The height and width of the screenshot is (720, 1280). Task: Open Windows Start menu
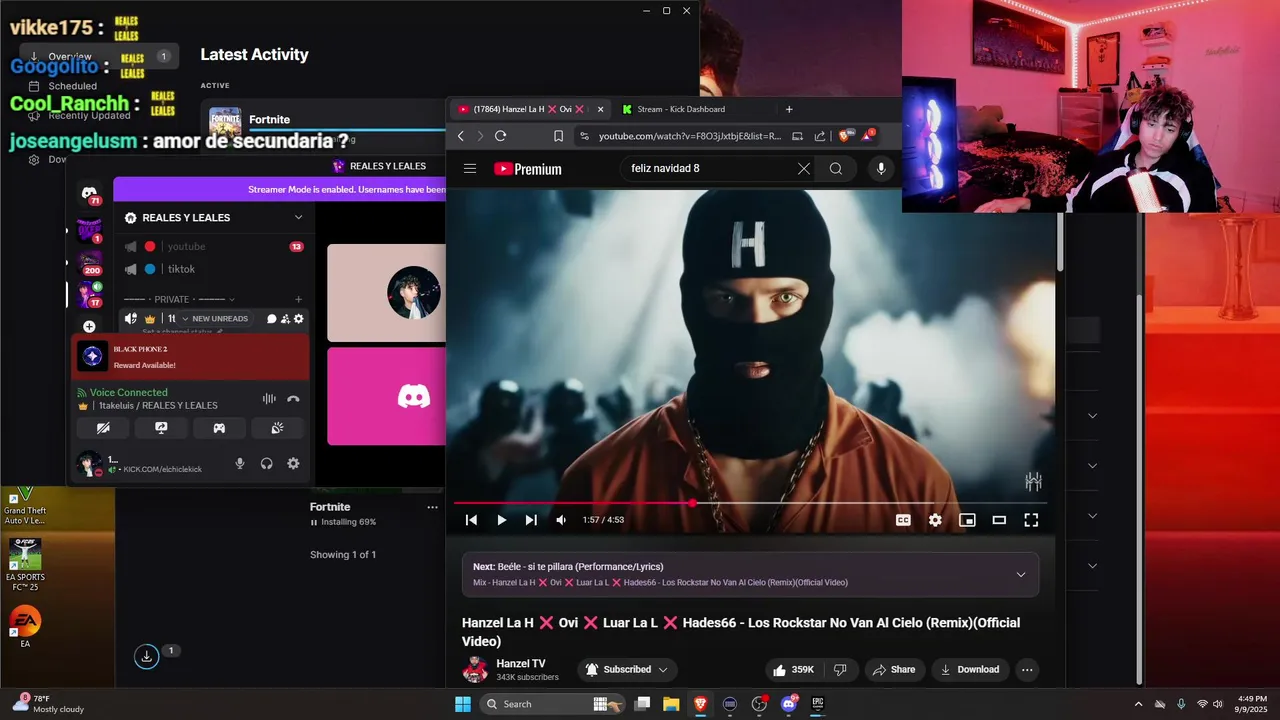tap(463, 704)
